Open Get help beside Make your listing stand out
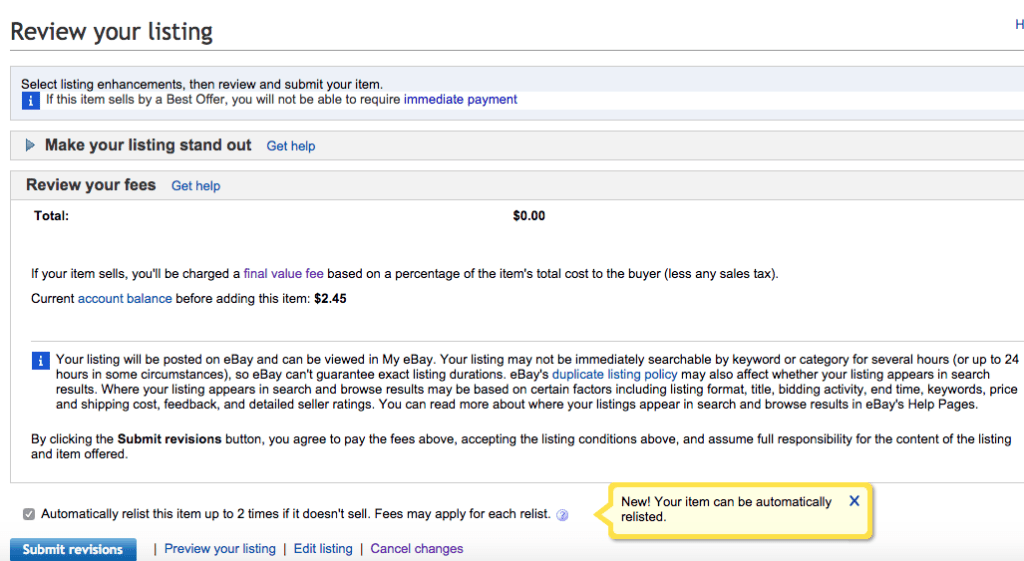 tap(290, 146)
